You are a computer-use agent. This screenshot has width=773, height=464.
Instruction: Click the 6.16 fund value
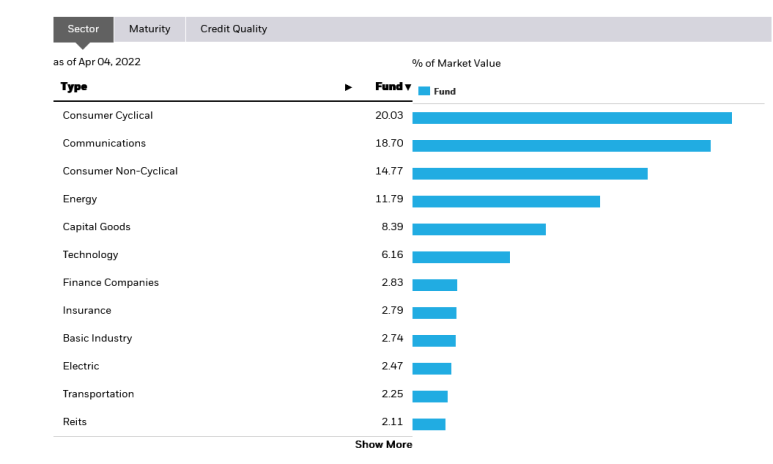click(392, 255)
